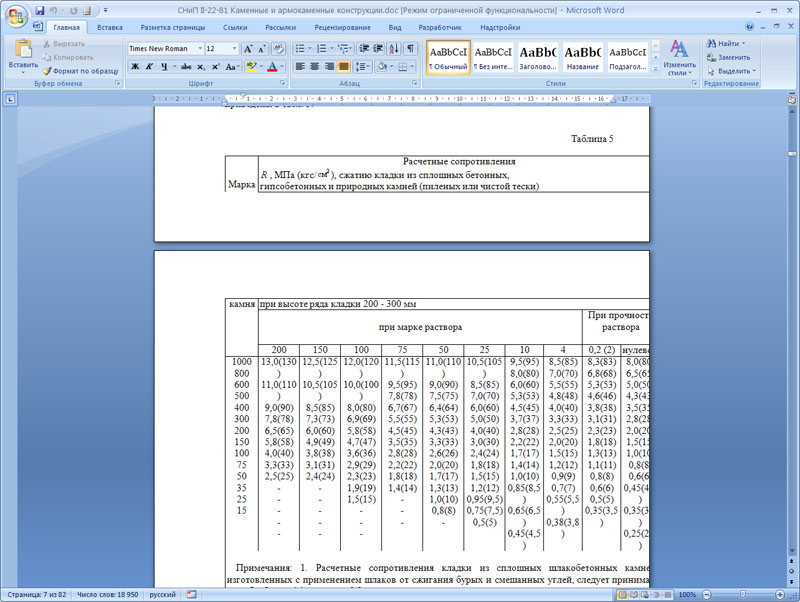800x602 pixels.
Task: Open line spacing dropdown
Action: click(362, 66)
